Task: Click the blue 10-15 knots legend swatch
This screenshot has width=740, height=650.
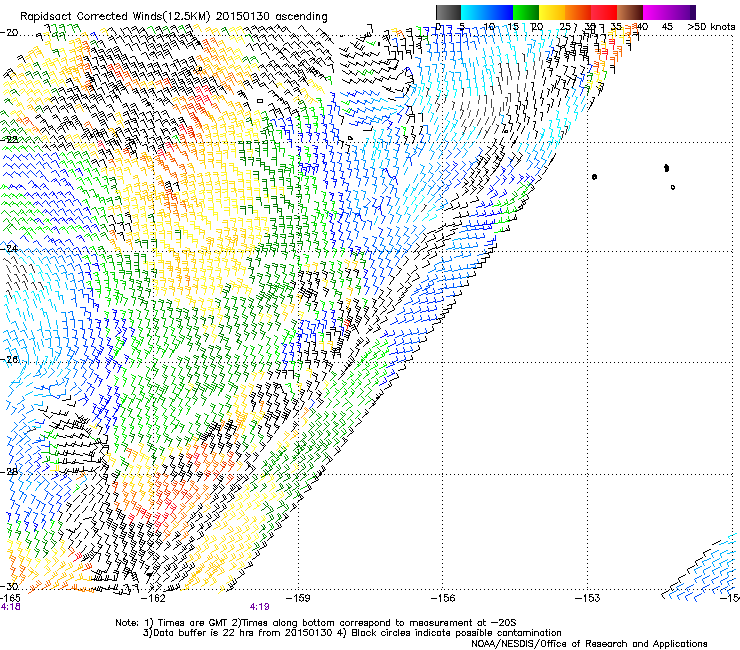Action: [x=500, y=12]
